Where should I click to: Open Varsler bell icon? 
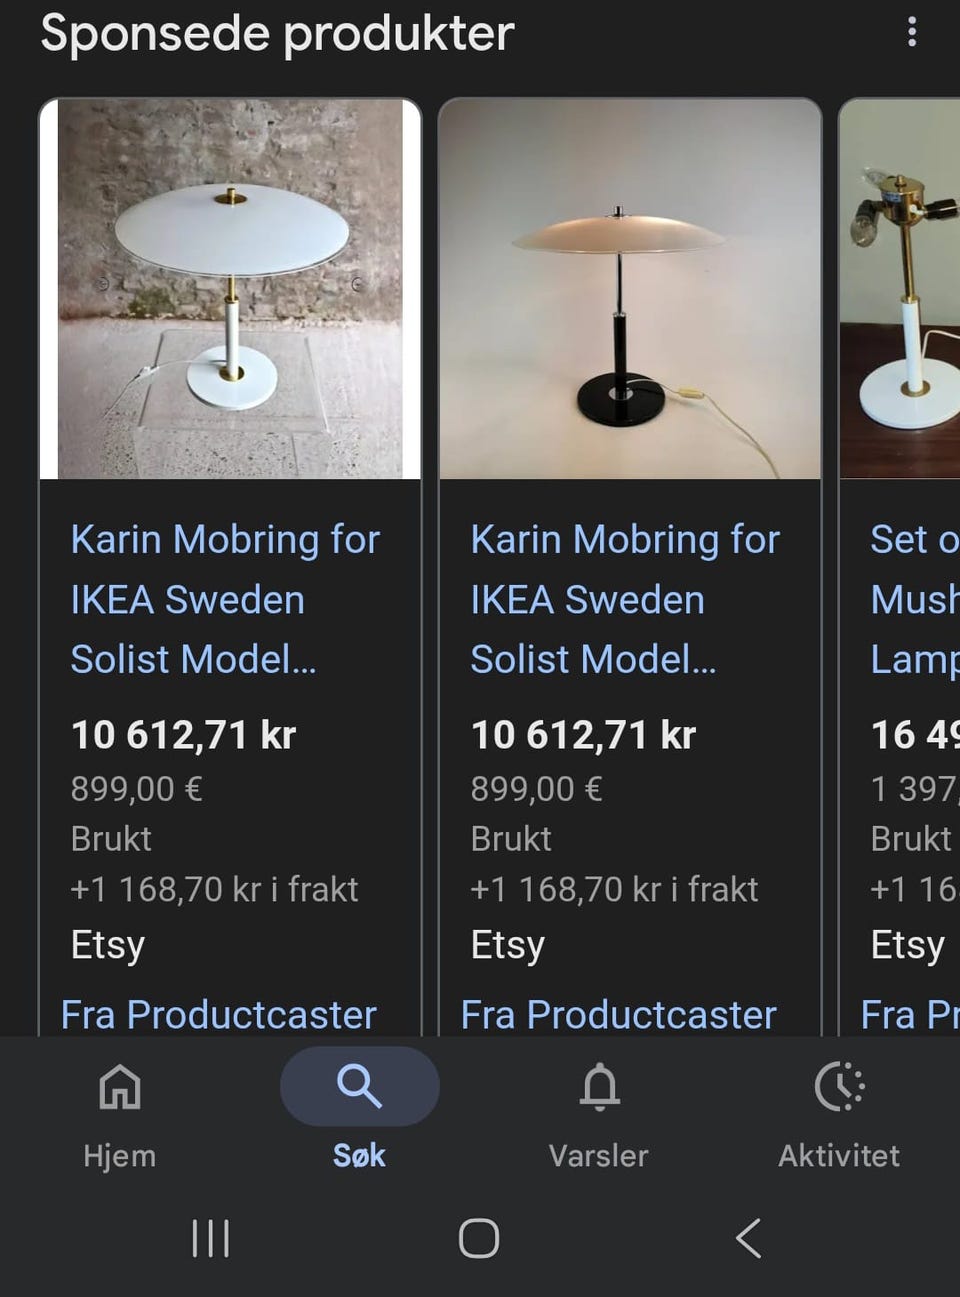point(599,1087)
